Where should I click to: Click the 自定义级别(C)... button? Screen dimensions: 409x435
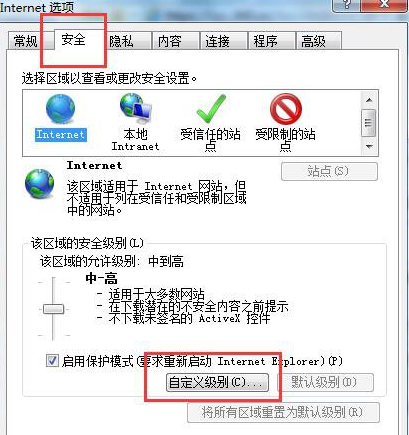tap(217, 382)
